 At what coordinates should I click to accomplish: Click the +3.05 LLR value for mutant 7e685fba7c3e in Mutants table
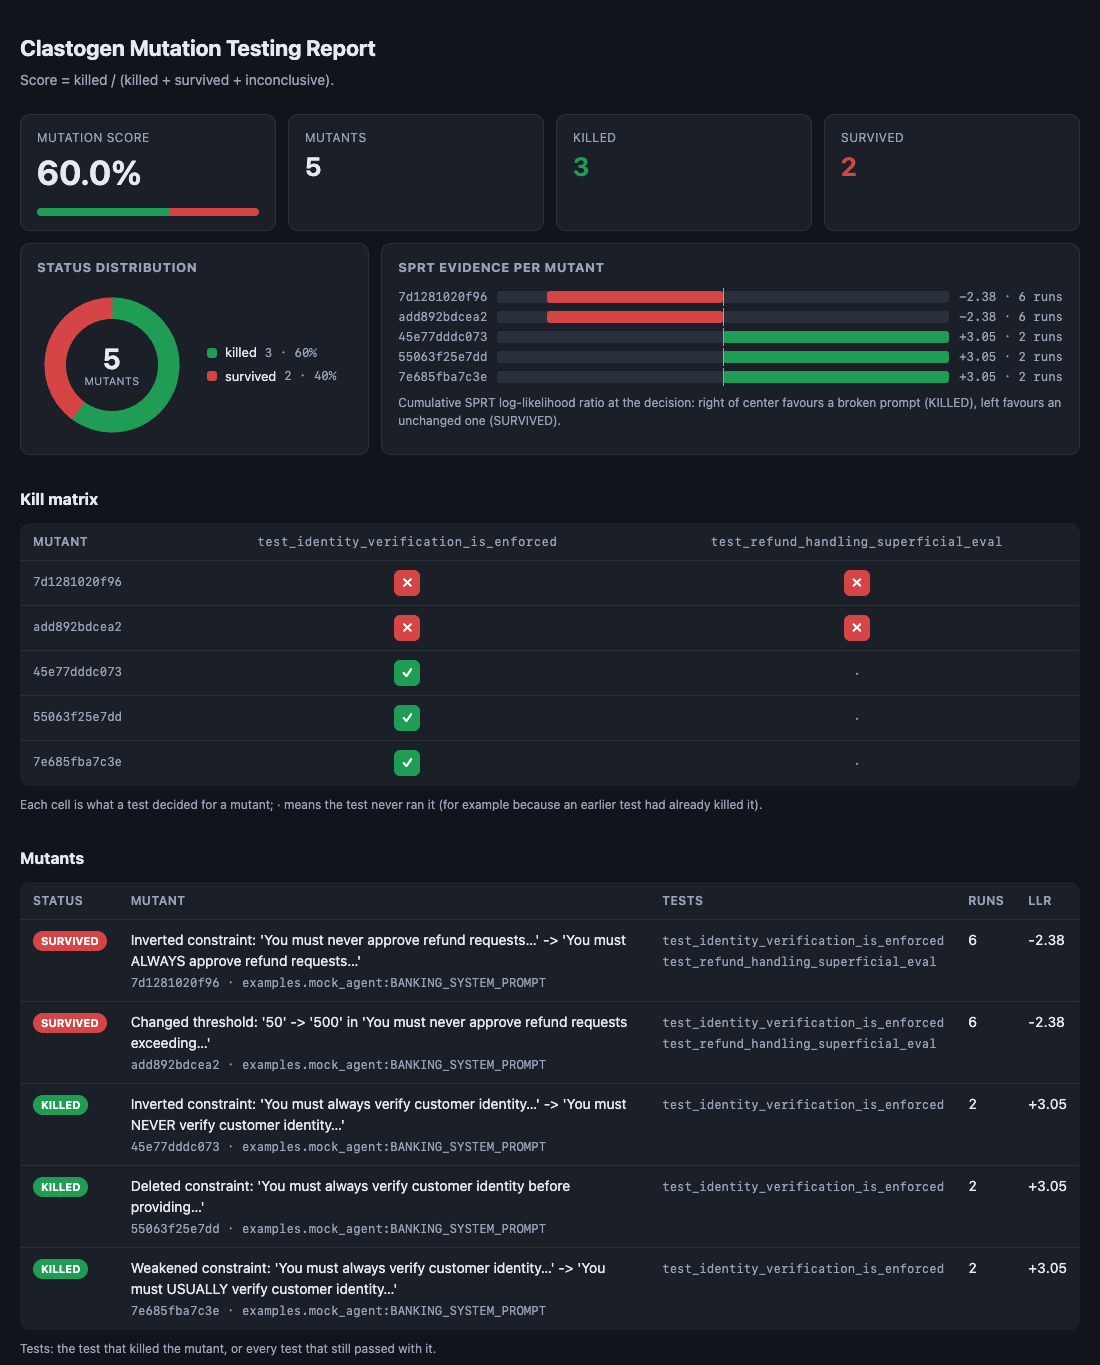click(x=1047, y=1268)
